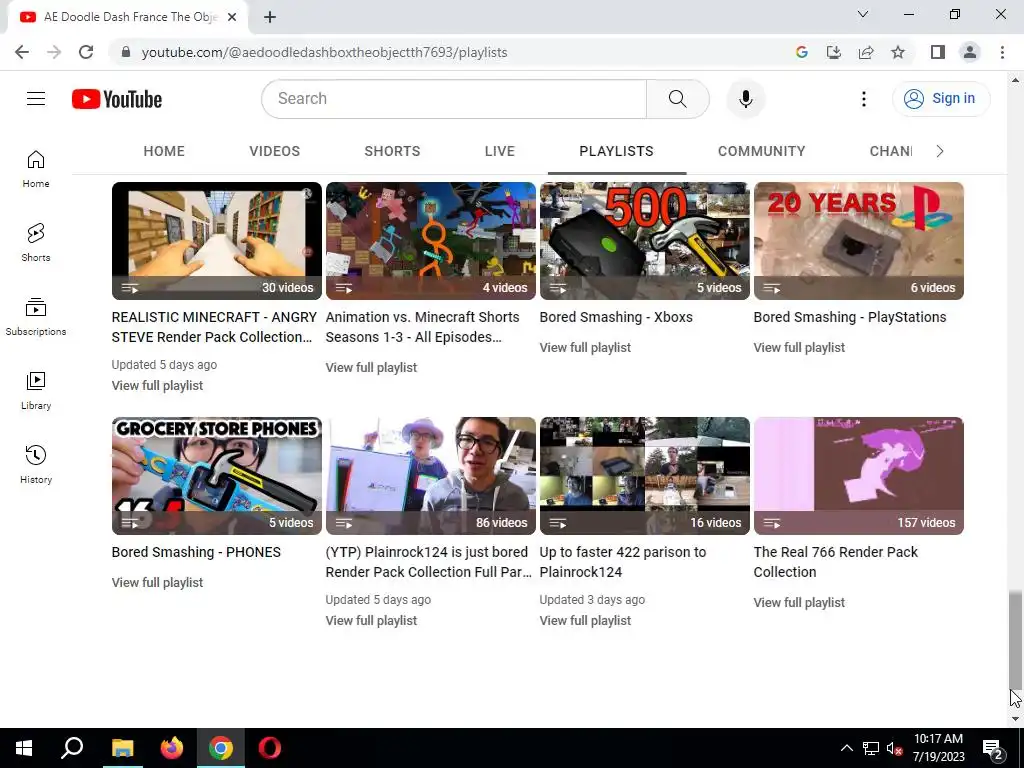
Task: View full playlist for Bored Smashing - PHONES
Action: [157, 583]
